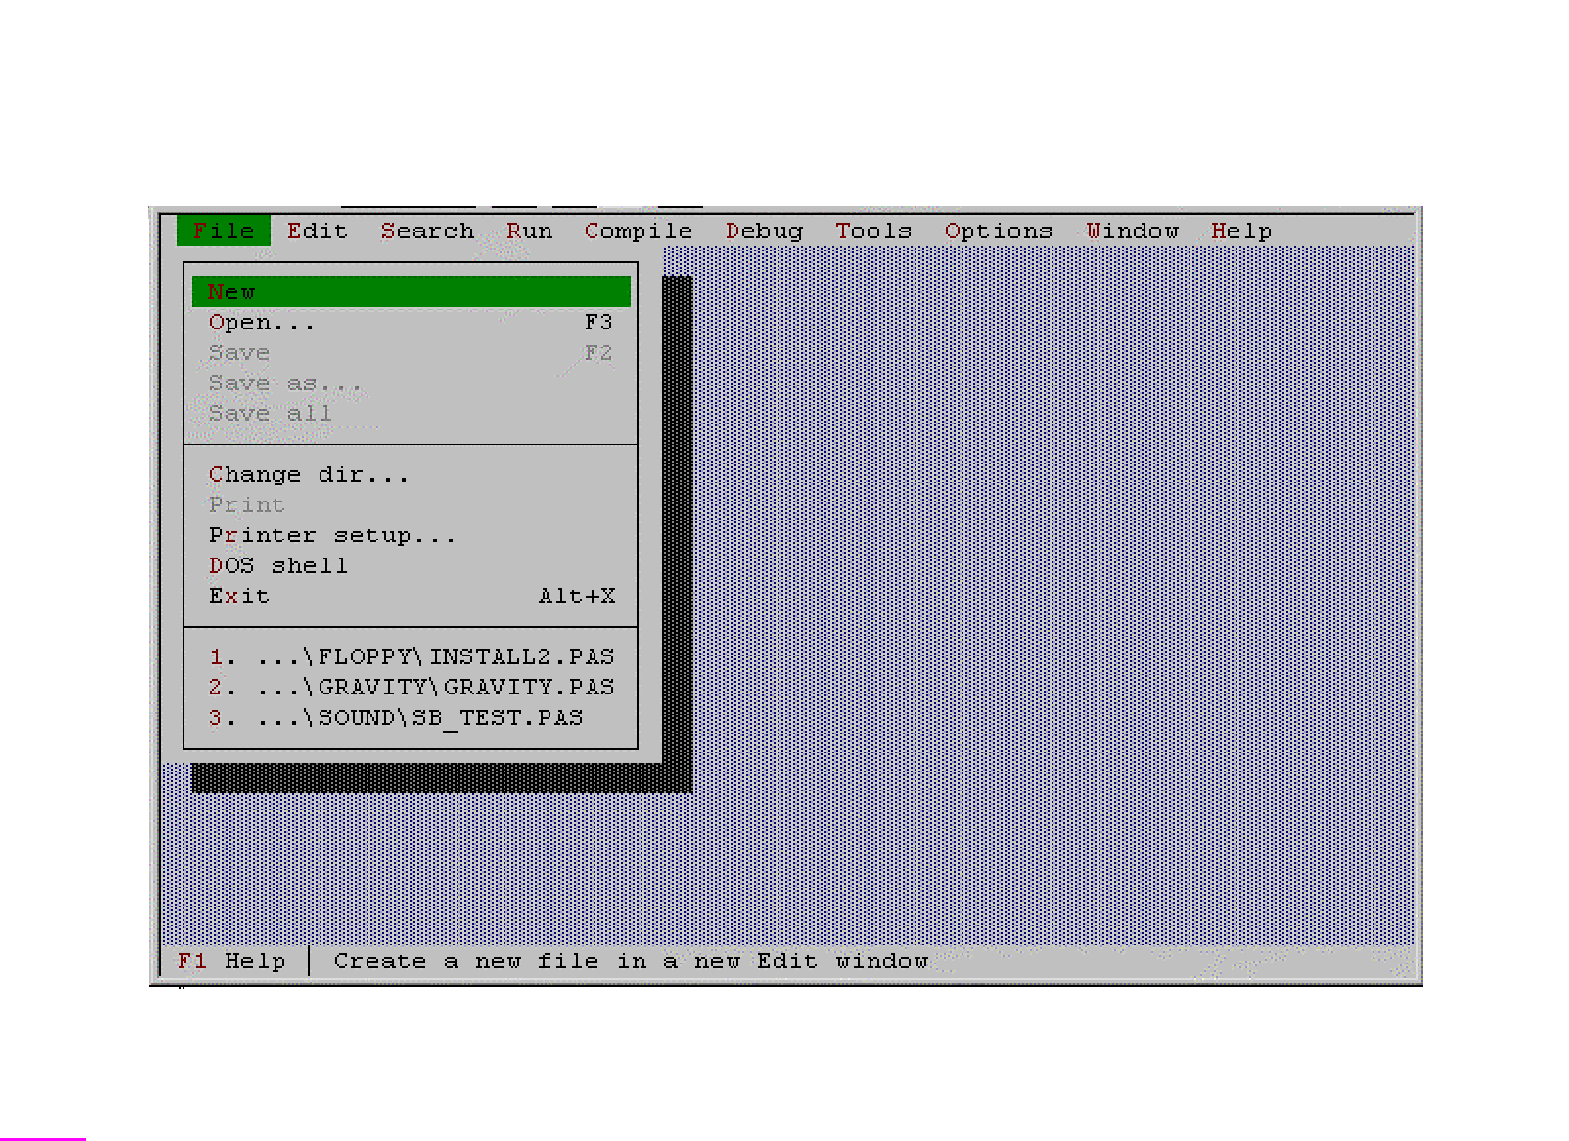Viewport: 1569px width, 1141px height.
Task: Open the Debug menu
Action: pyautogui.click(x=764, y=231)
